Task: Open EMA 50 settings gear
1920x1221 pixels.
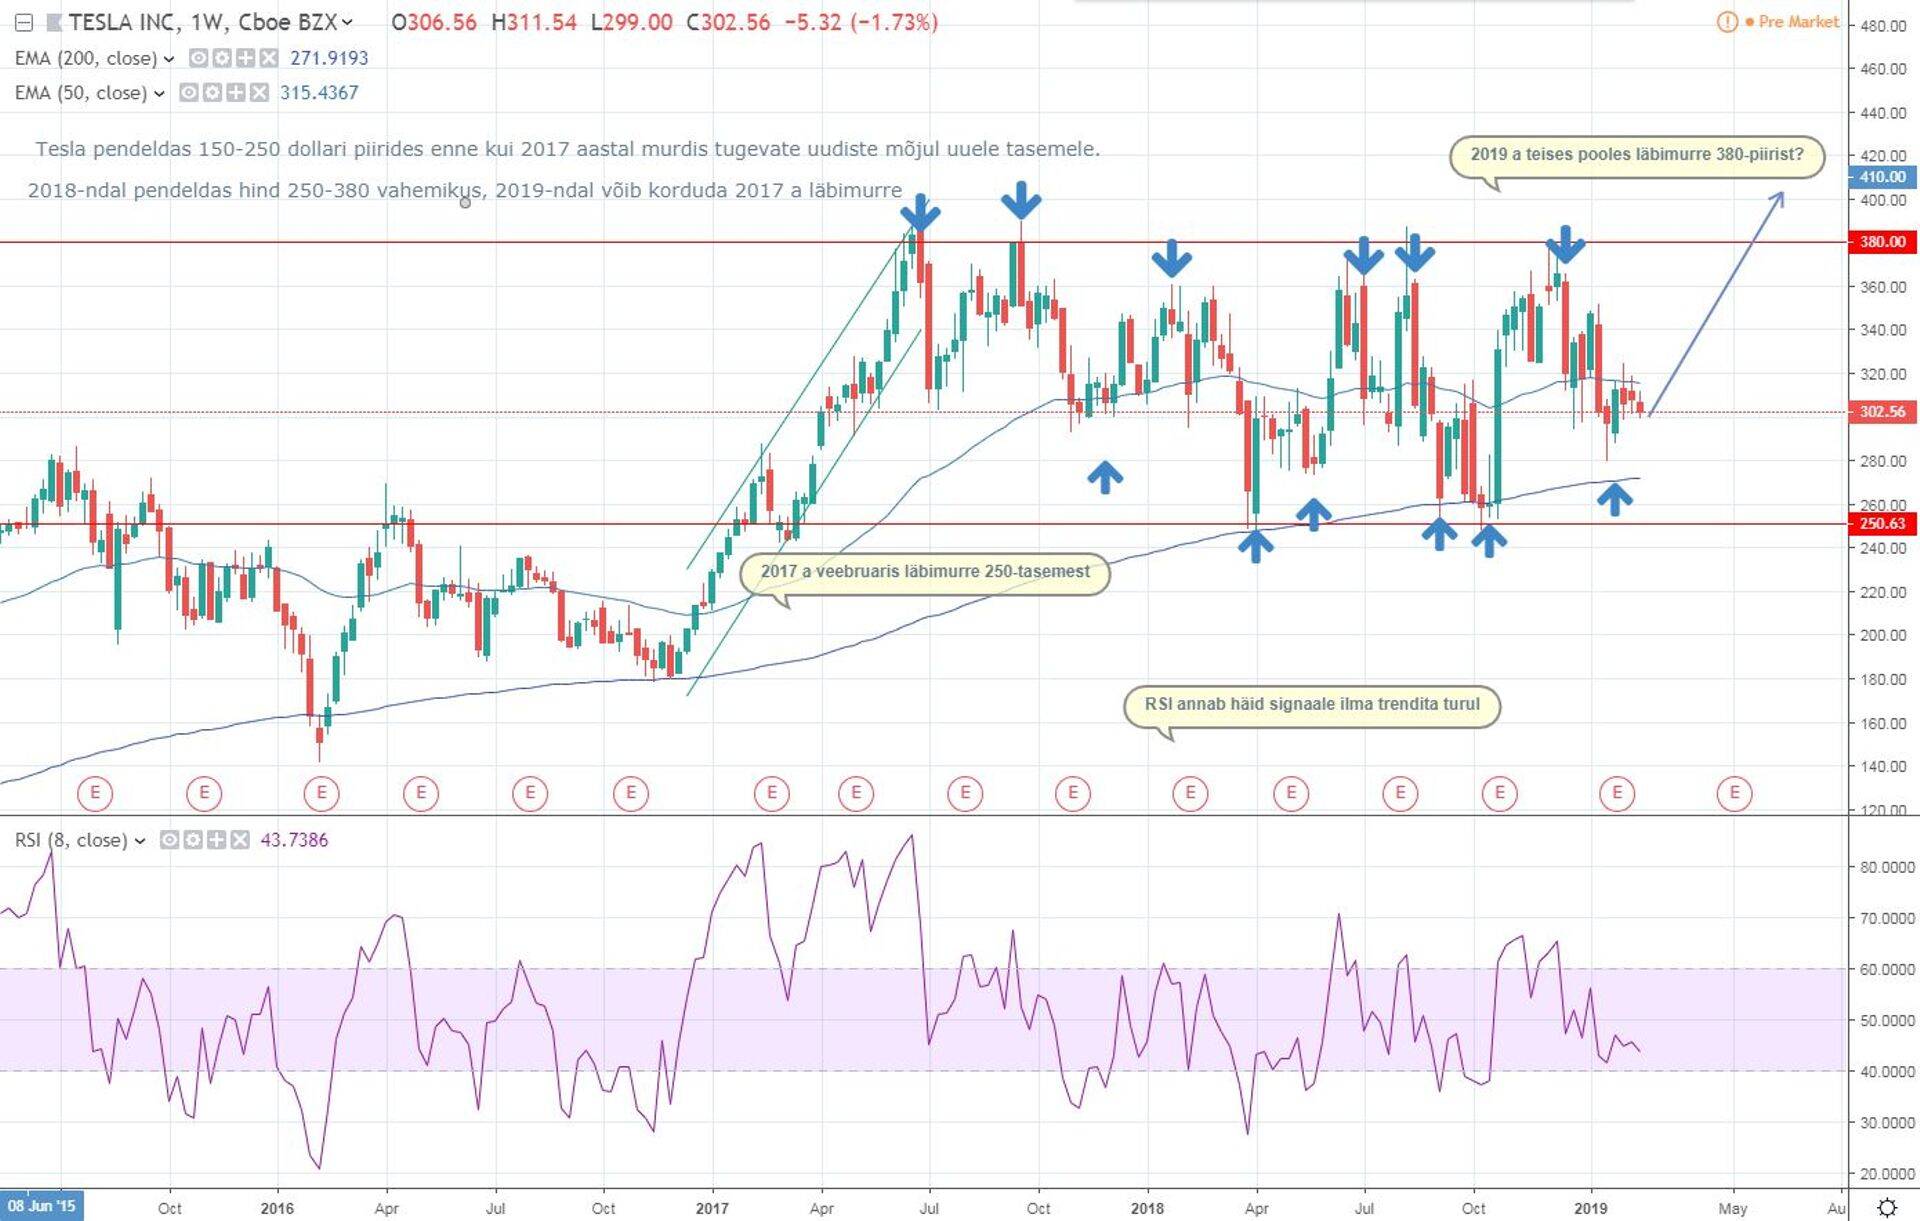Action: [212, 93]
